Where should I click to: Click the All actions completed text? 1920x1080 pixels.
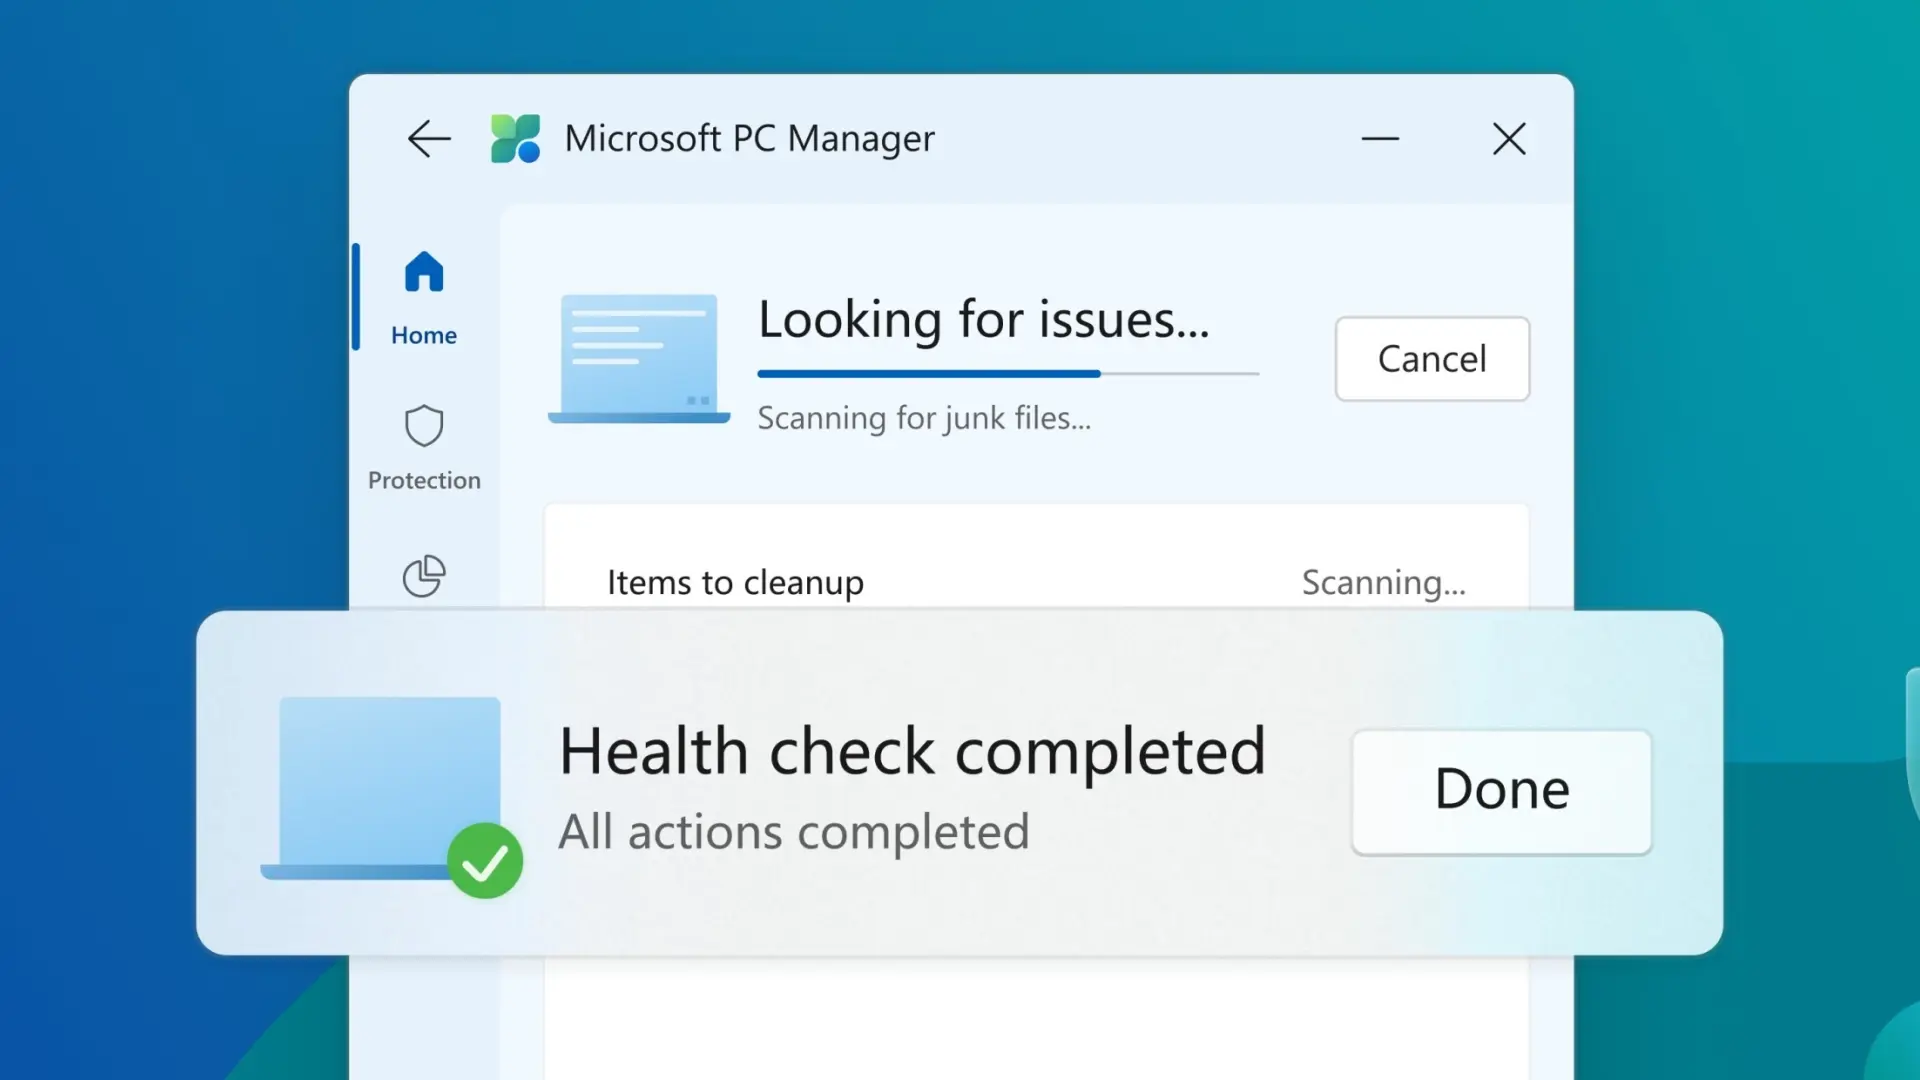tap(794, 832)
